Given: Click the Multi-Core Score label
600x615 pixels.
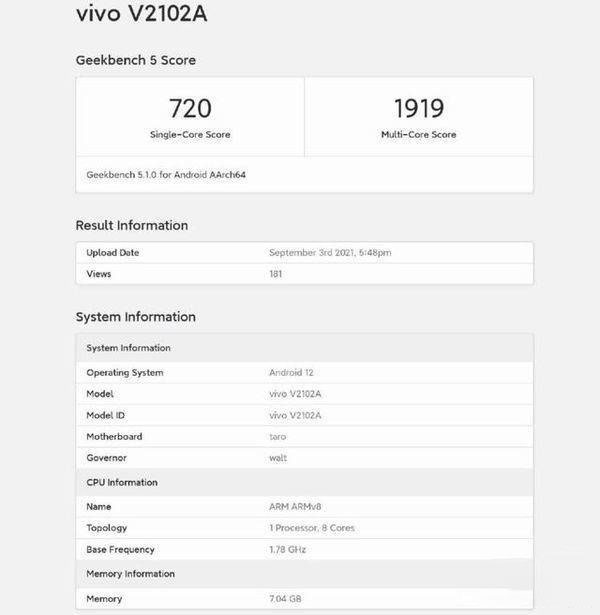Looking at the screenshot, I should coord(418,135).
